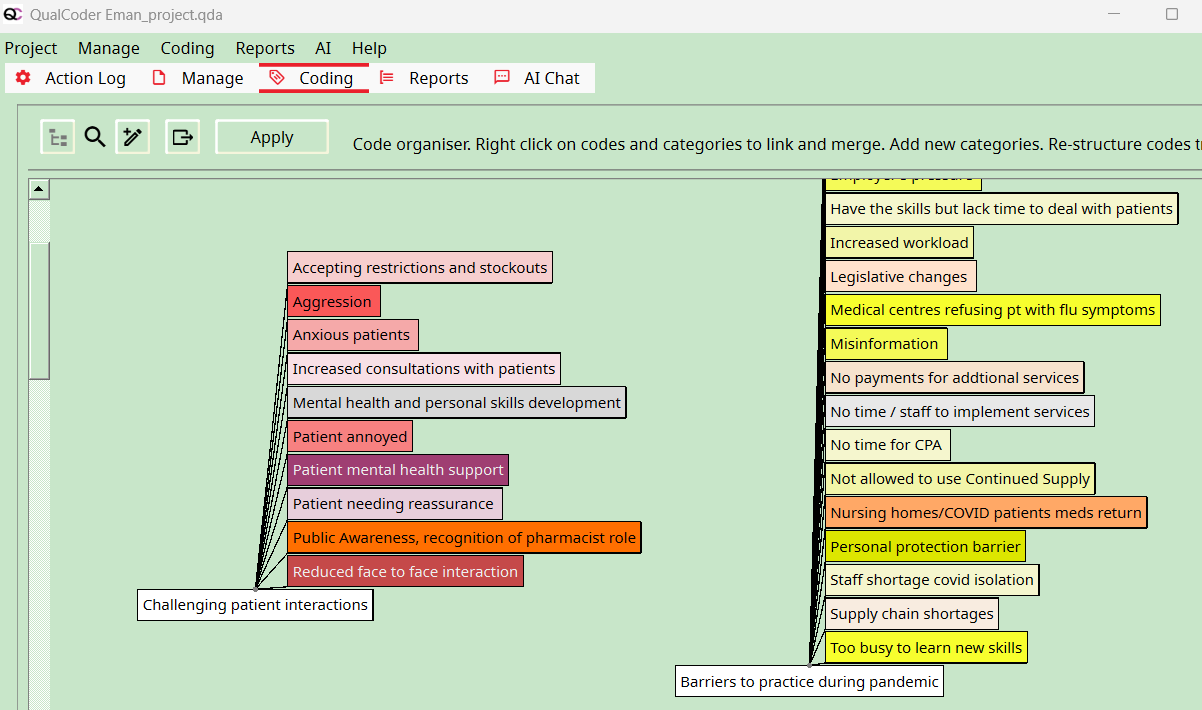The height and width of the screenshot is (710, 1202).
Task: Switch to the Action Log tab
Action: [70, 78]
